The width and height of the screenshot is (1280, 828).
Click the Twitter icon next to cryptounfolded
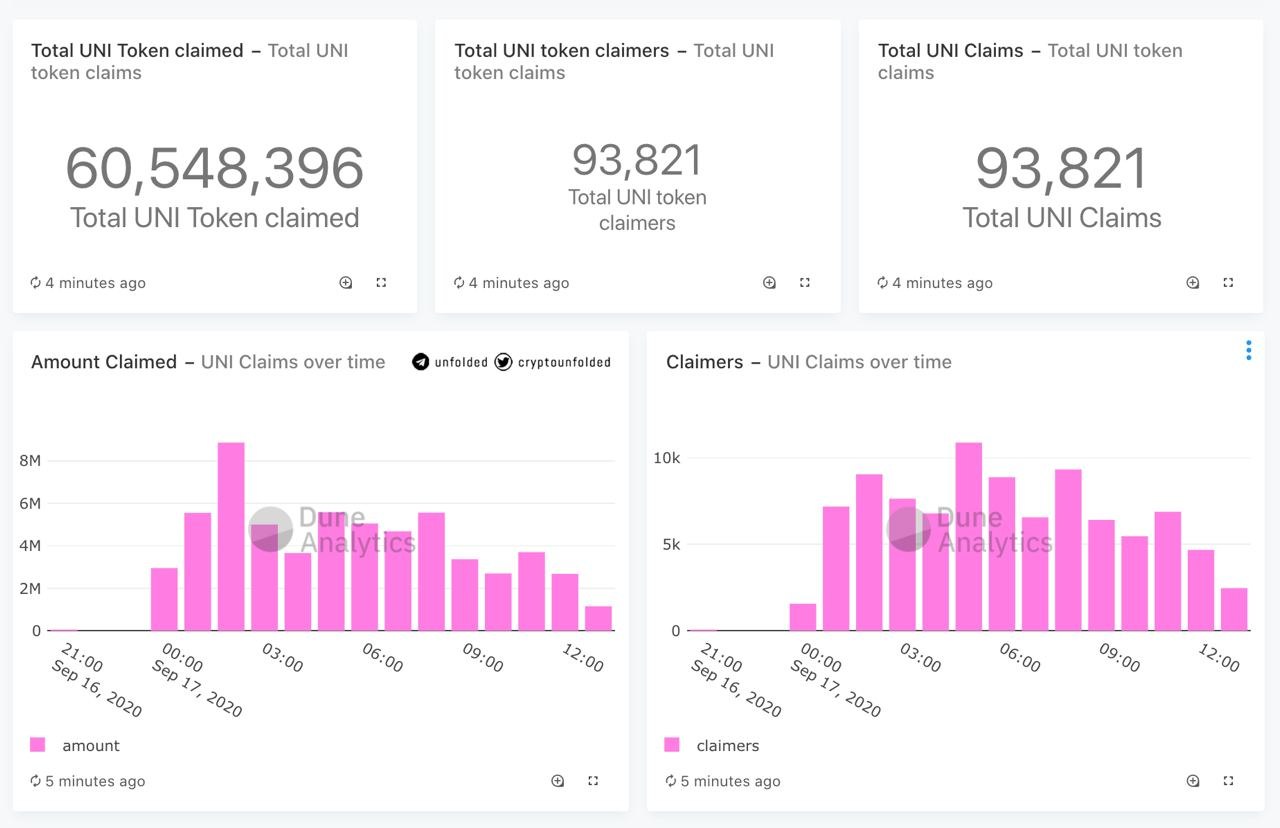503,362
